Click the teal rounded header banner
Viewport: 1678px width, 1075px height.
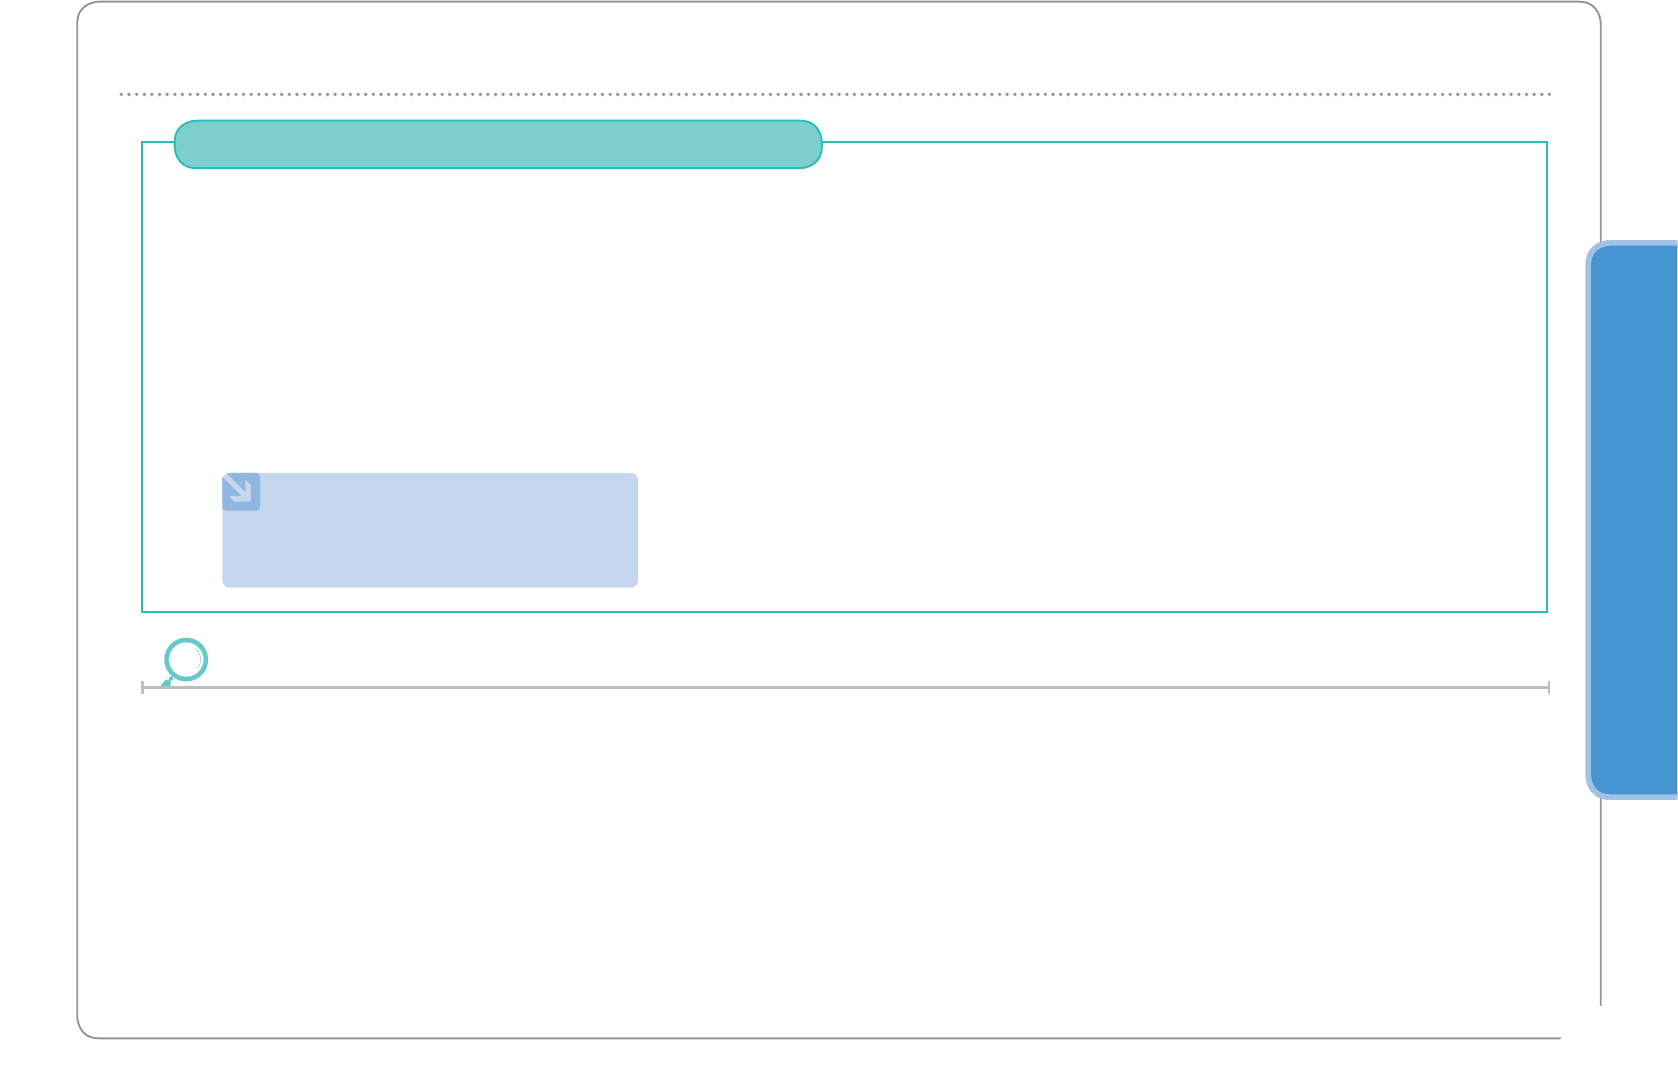pos(498,145)
